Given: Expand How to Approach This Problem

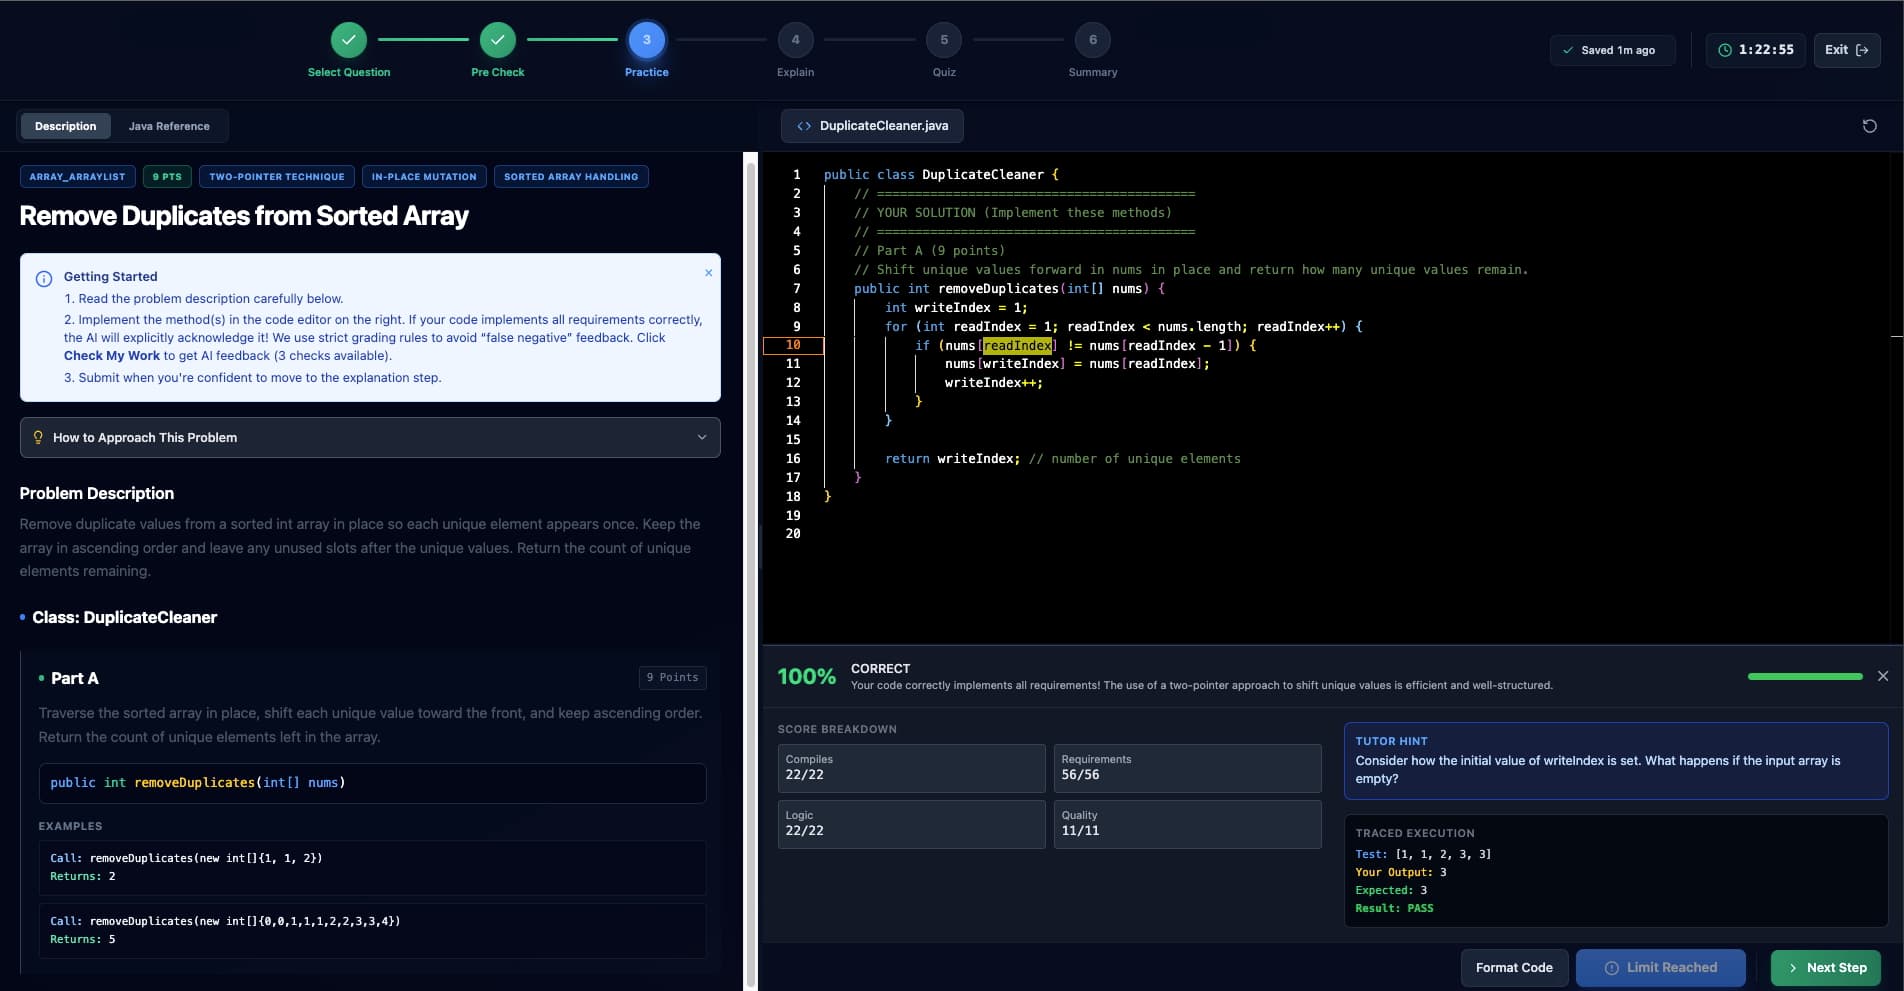Looking at the screenshot, I should (x=370, y=437).
